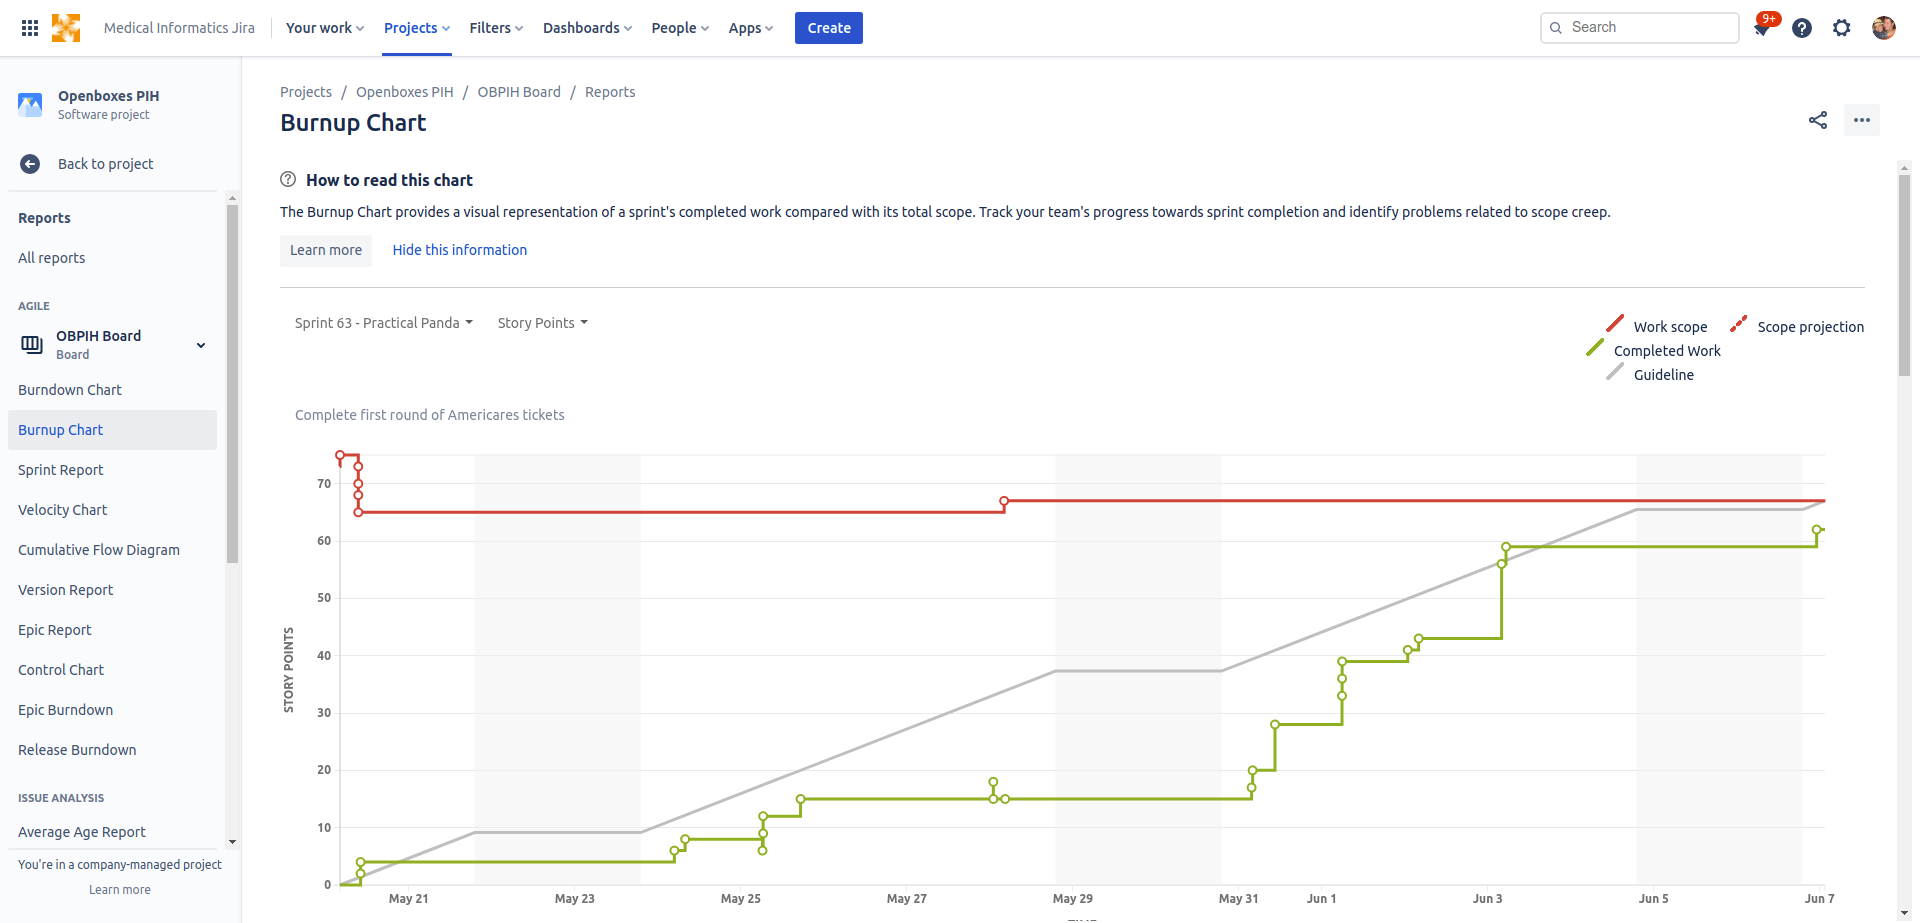Toggle the Work scope legend item

pyautogui.click(x=1657, y=326)
